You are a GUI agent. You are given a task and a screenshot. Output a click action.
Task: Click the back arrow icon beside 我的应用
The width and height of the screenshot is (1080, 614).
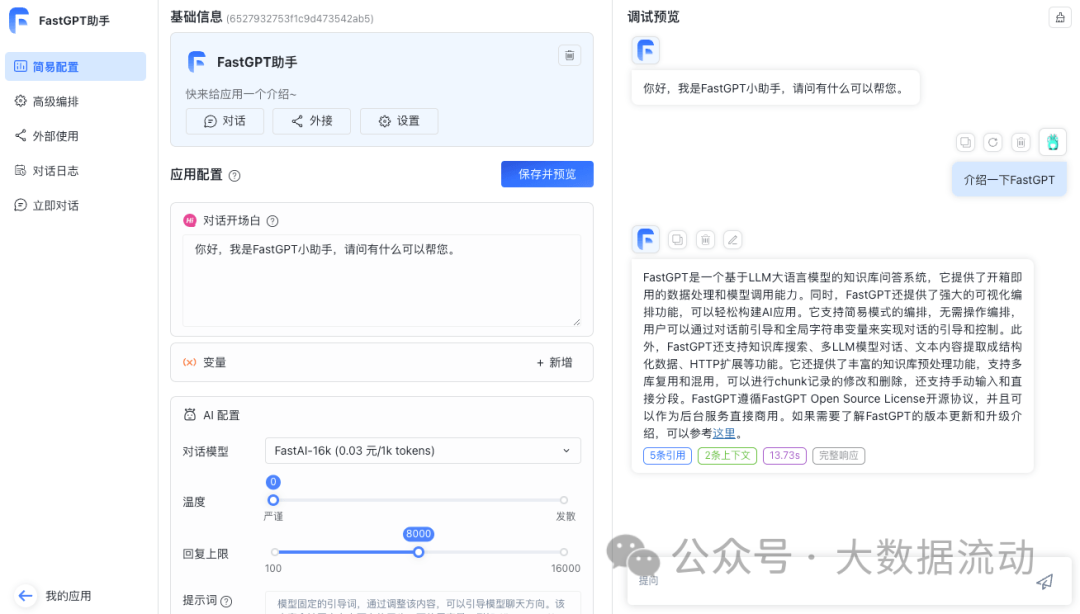pyautogui.click(x=25, y=596)
